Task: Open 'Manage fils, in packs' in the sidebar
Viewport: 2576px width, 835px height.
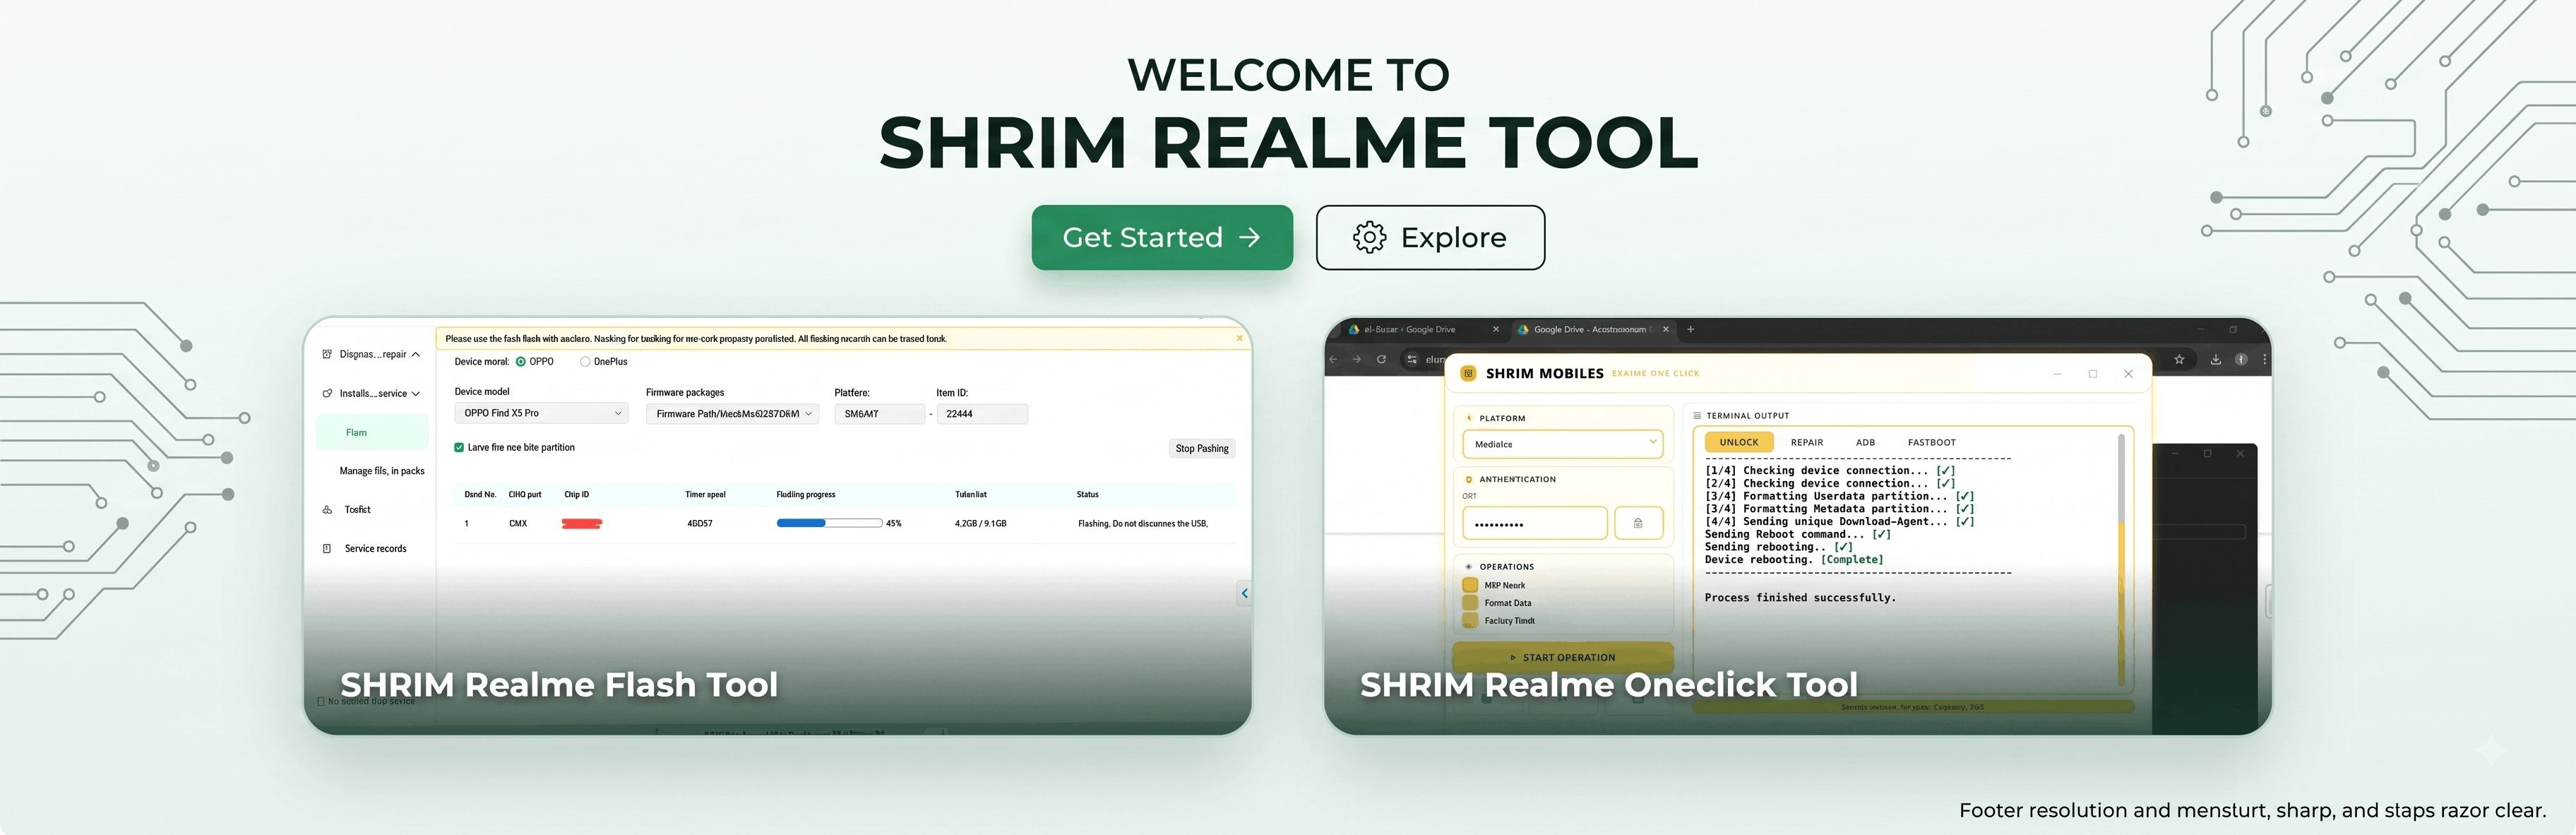Action: [x=382, y=471]
